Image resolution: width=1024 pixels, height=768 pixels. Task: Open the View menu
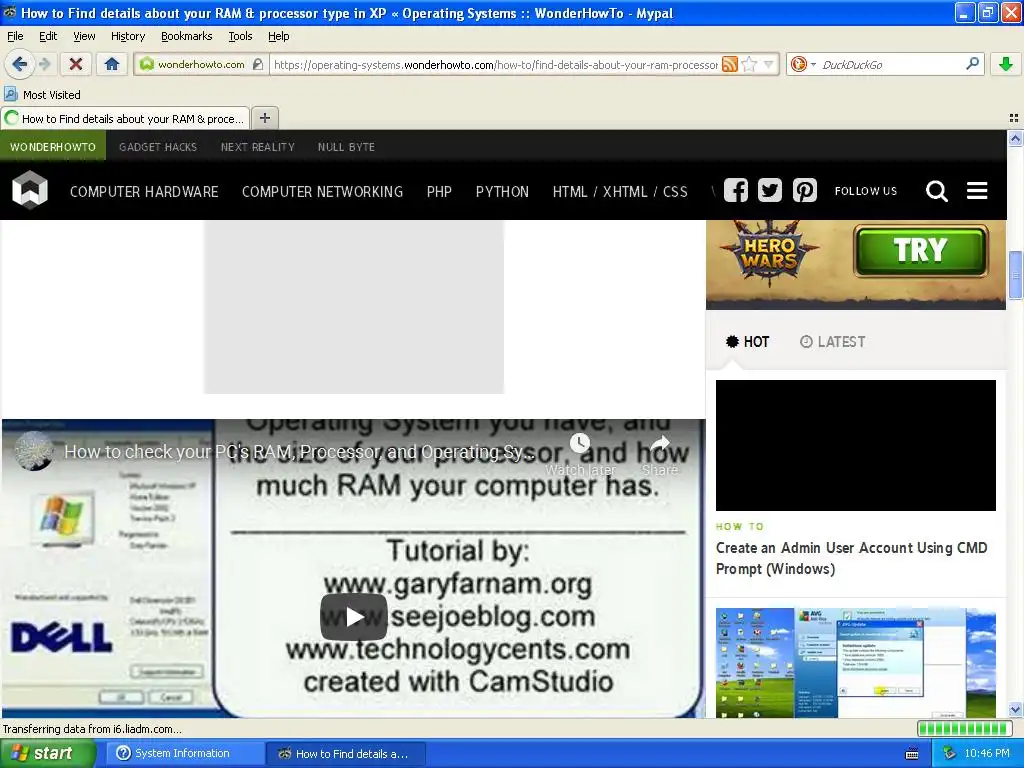84,36
